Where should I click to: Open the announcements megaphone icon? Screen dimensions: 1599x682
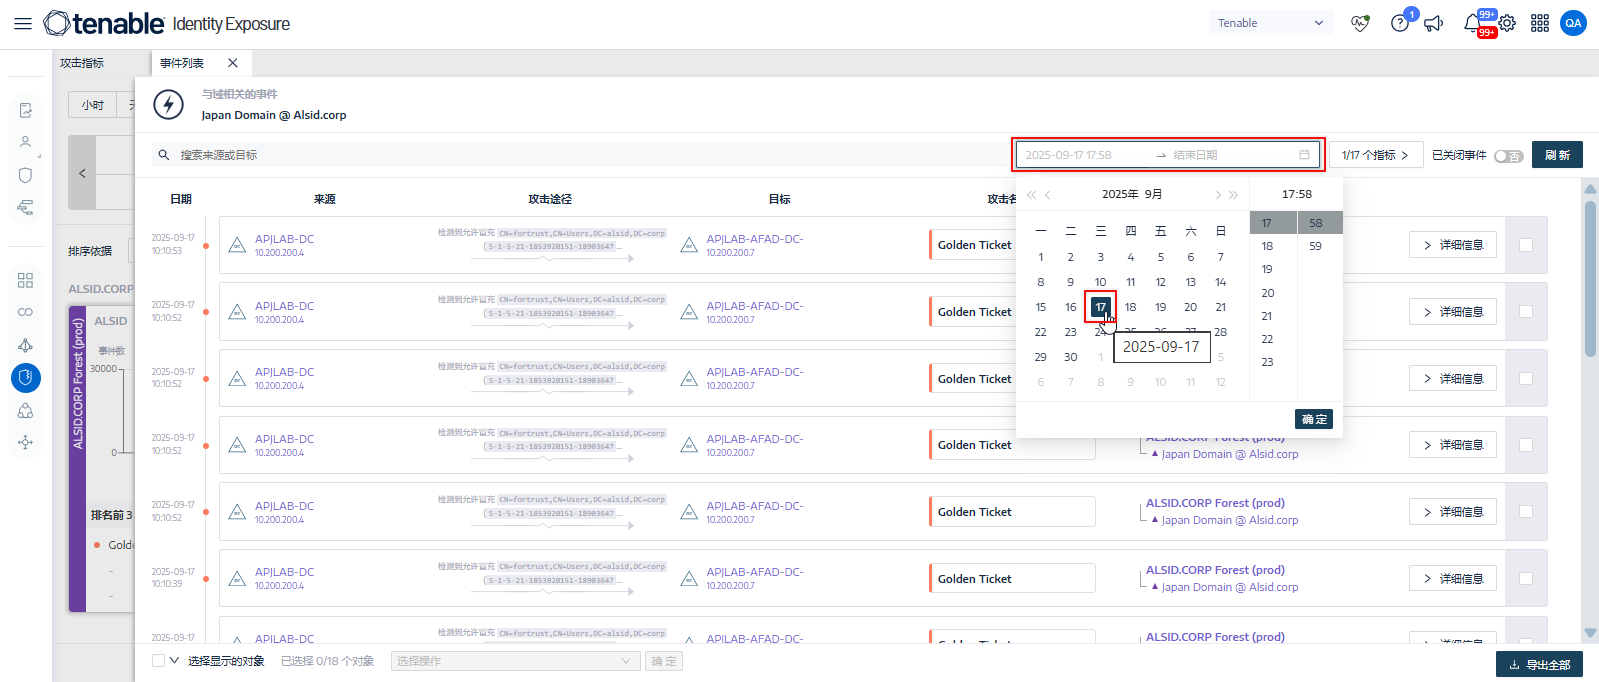(1434, 23)
